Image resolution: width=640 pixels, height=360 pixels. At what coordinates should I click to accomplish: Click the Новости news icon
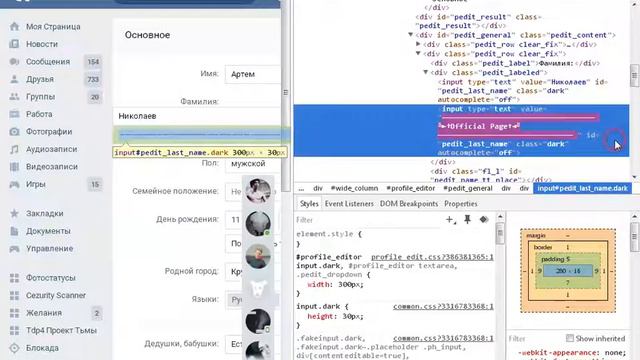pyautogui.click(x=14, y=44)
